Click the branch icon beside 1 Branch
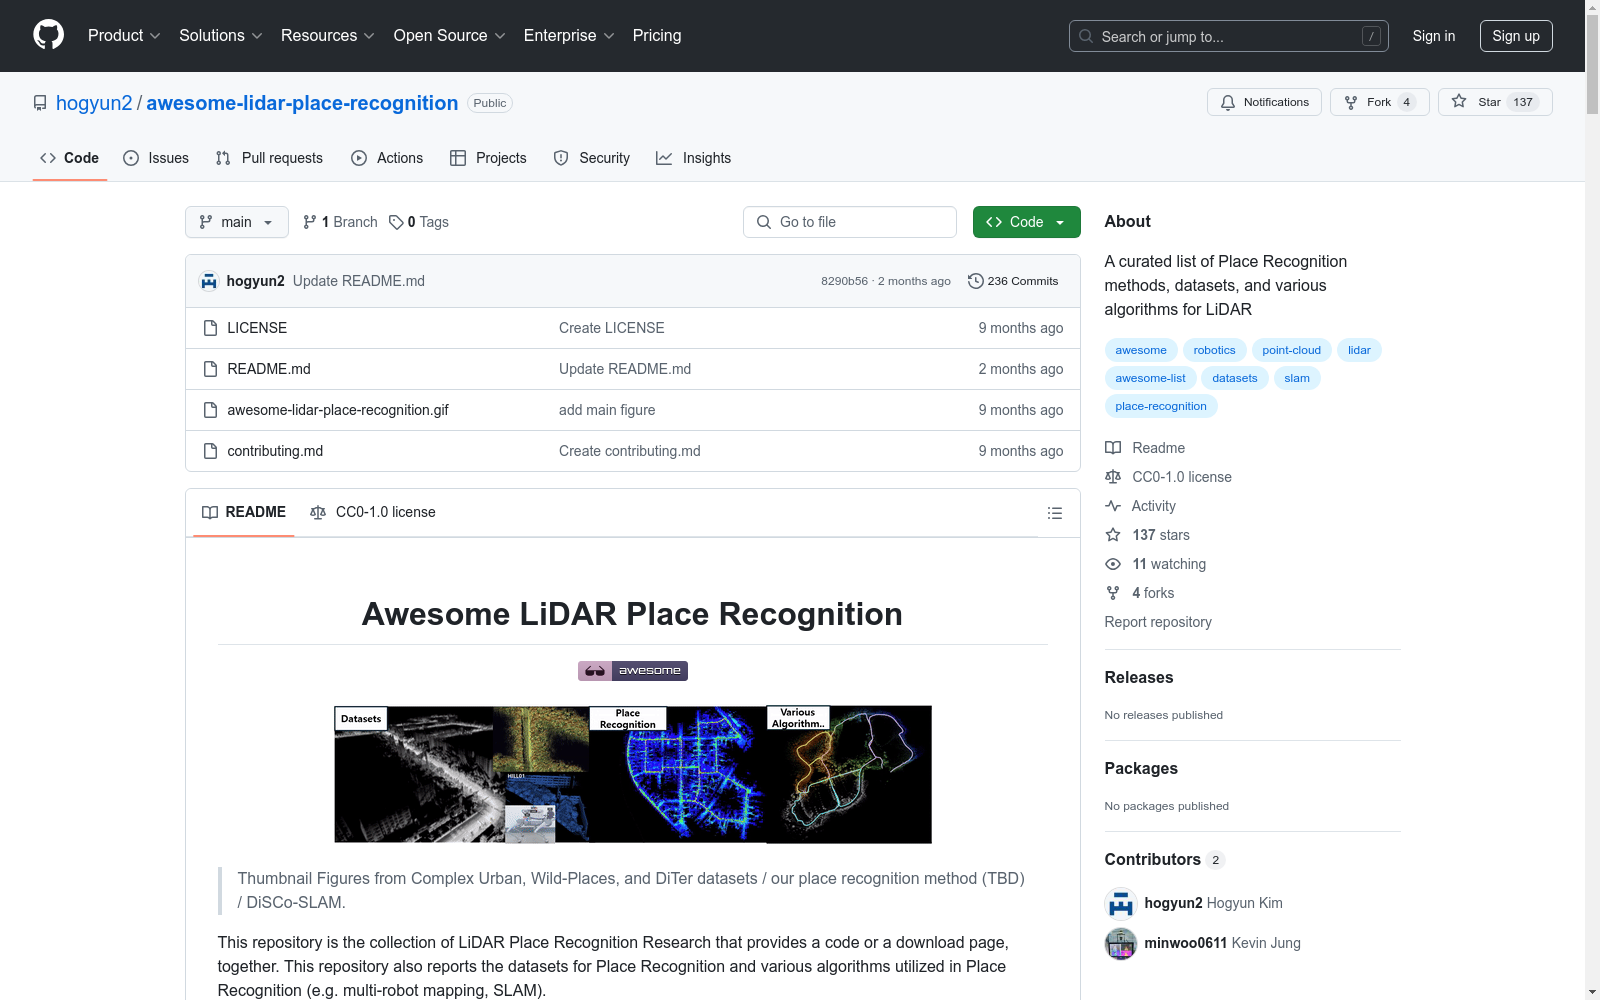1600x1000 pixels. pos(310,222)
